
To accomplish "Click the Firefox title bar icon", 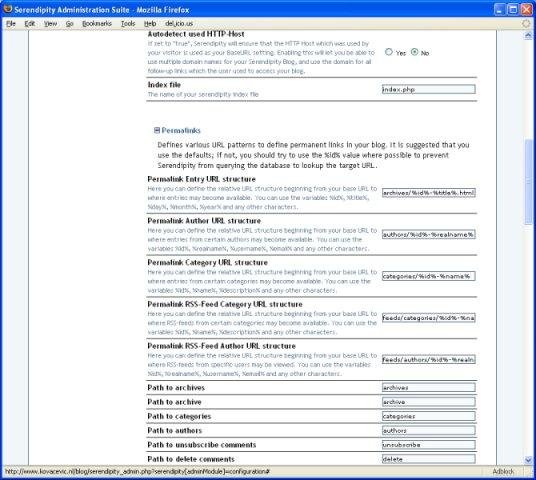I will click(8, 9).
